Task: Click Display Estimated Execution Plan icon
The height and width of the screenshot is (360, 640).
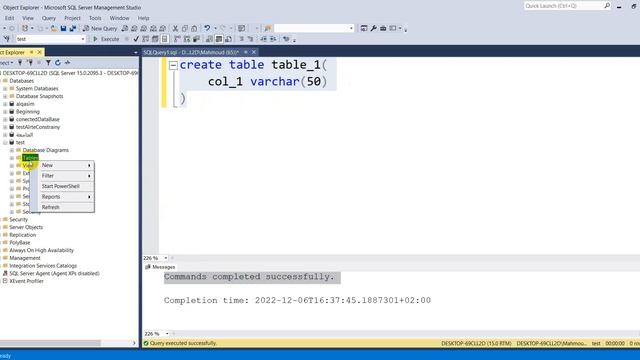Action: coord(145,39)
